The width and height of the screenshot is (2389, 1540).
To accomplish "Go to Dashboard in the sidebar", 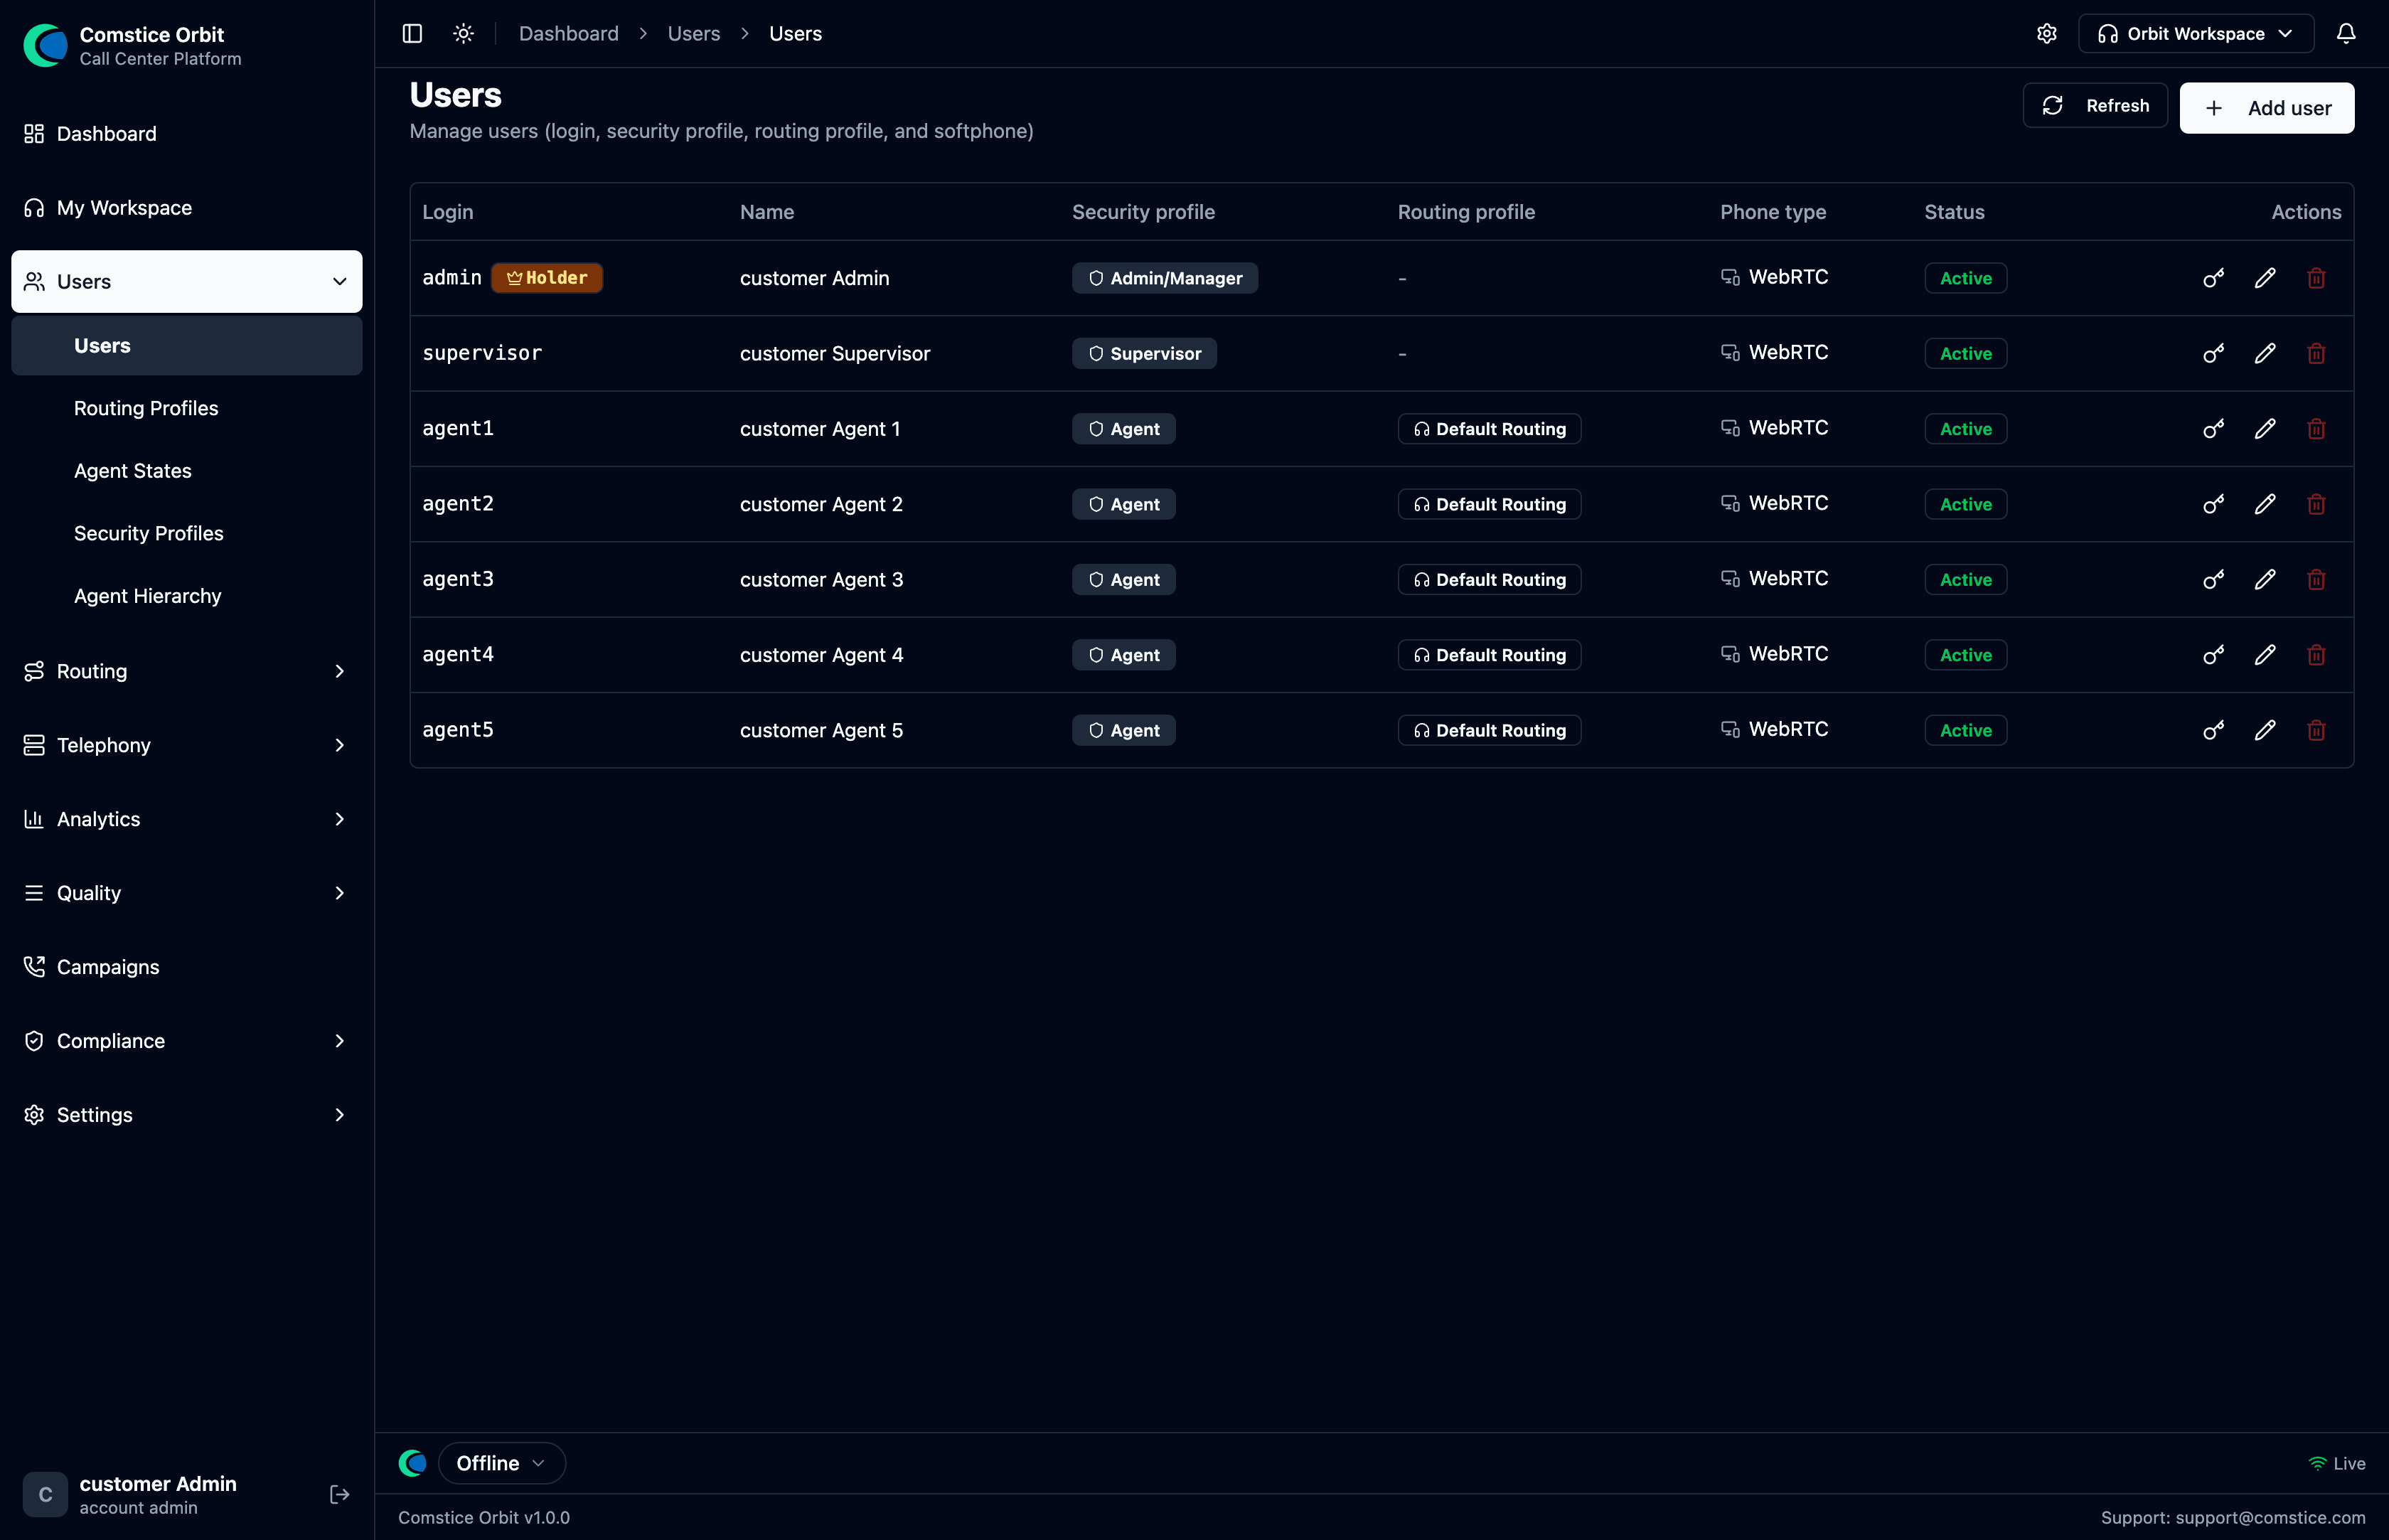I will (x=187, y=134).
